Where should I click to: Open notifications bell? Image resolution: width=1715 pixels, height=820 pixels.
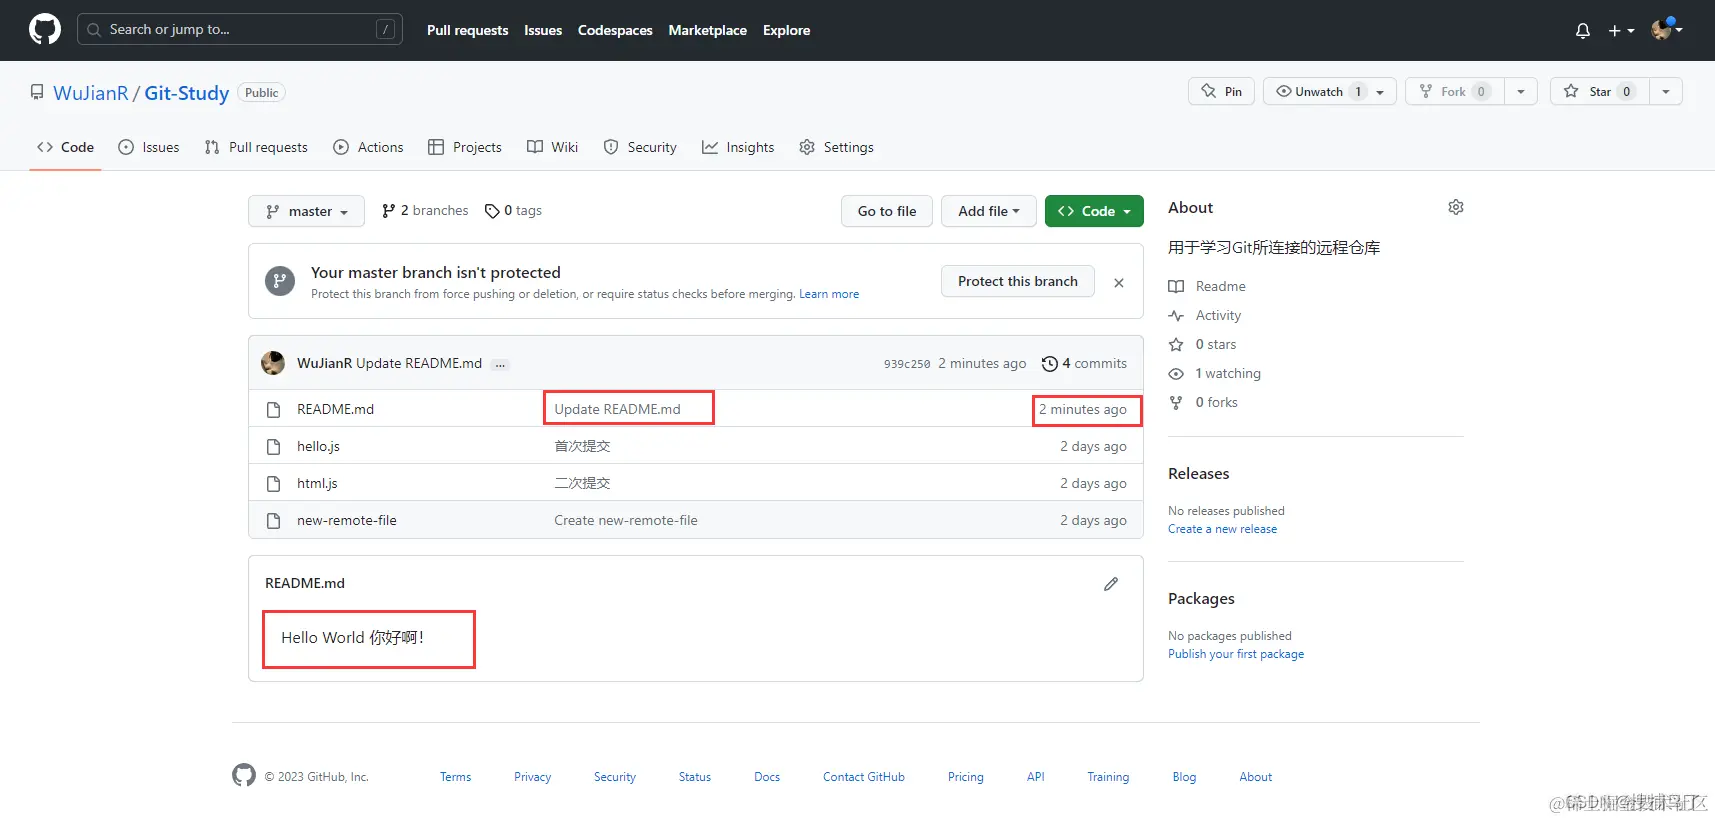(1583, 31)
